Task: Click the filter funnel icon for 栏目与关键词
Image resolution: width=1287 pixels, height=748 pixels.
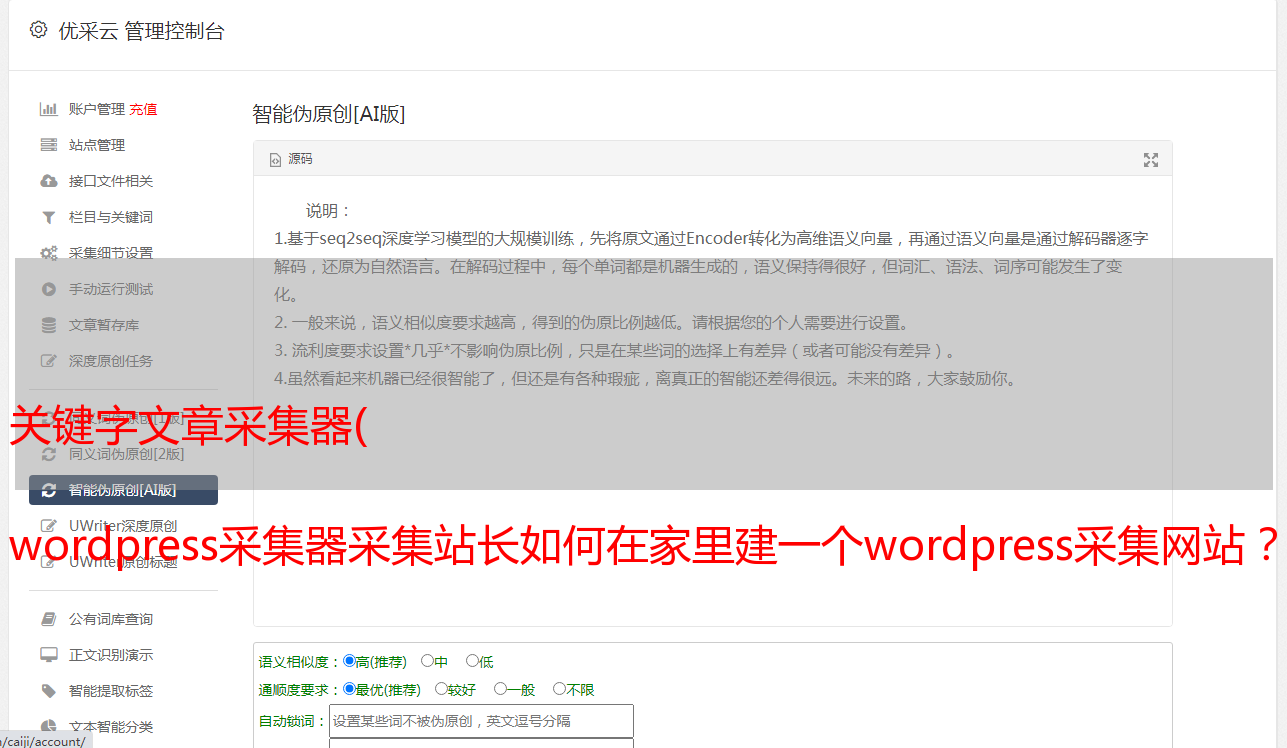Action: (x=48, y=217)
